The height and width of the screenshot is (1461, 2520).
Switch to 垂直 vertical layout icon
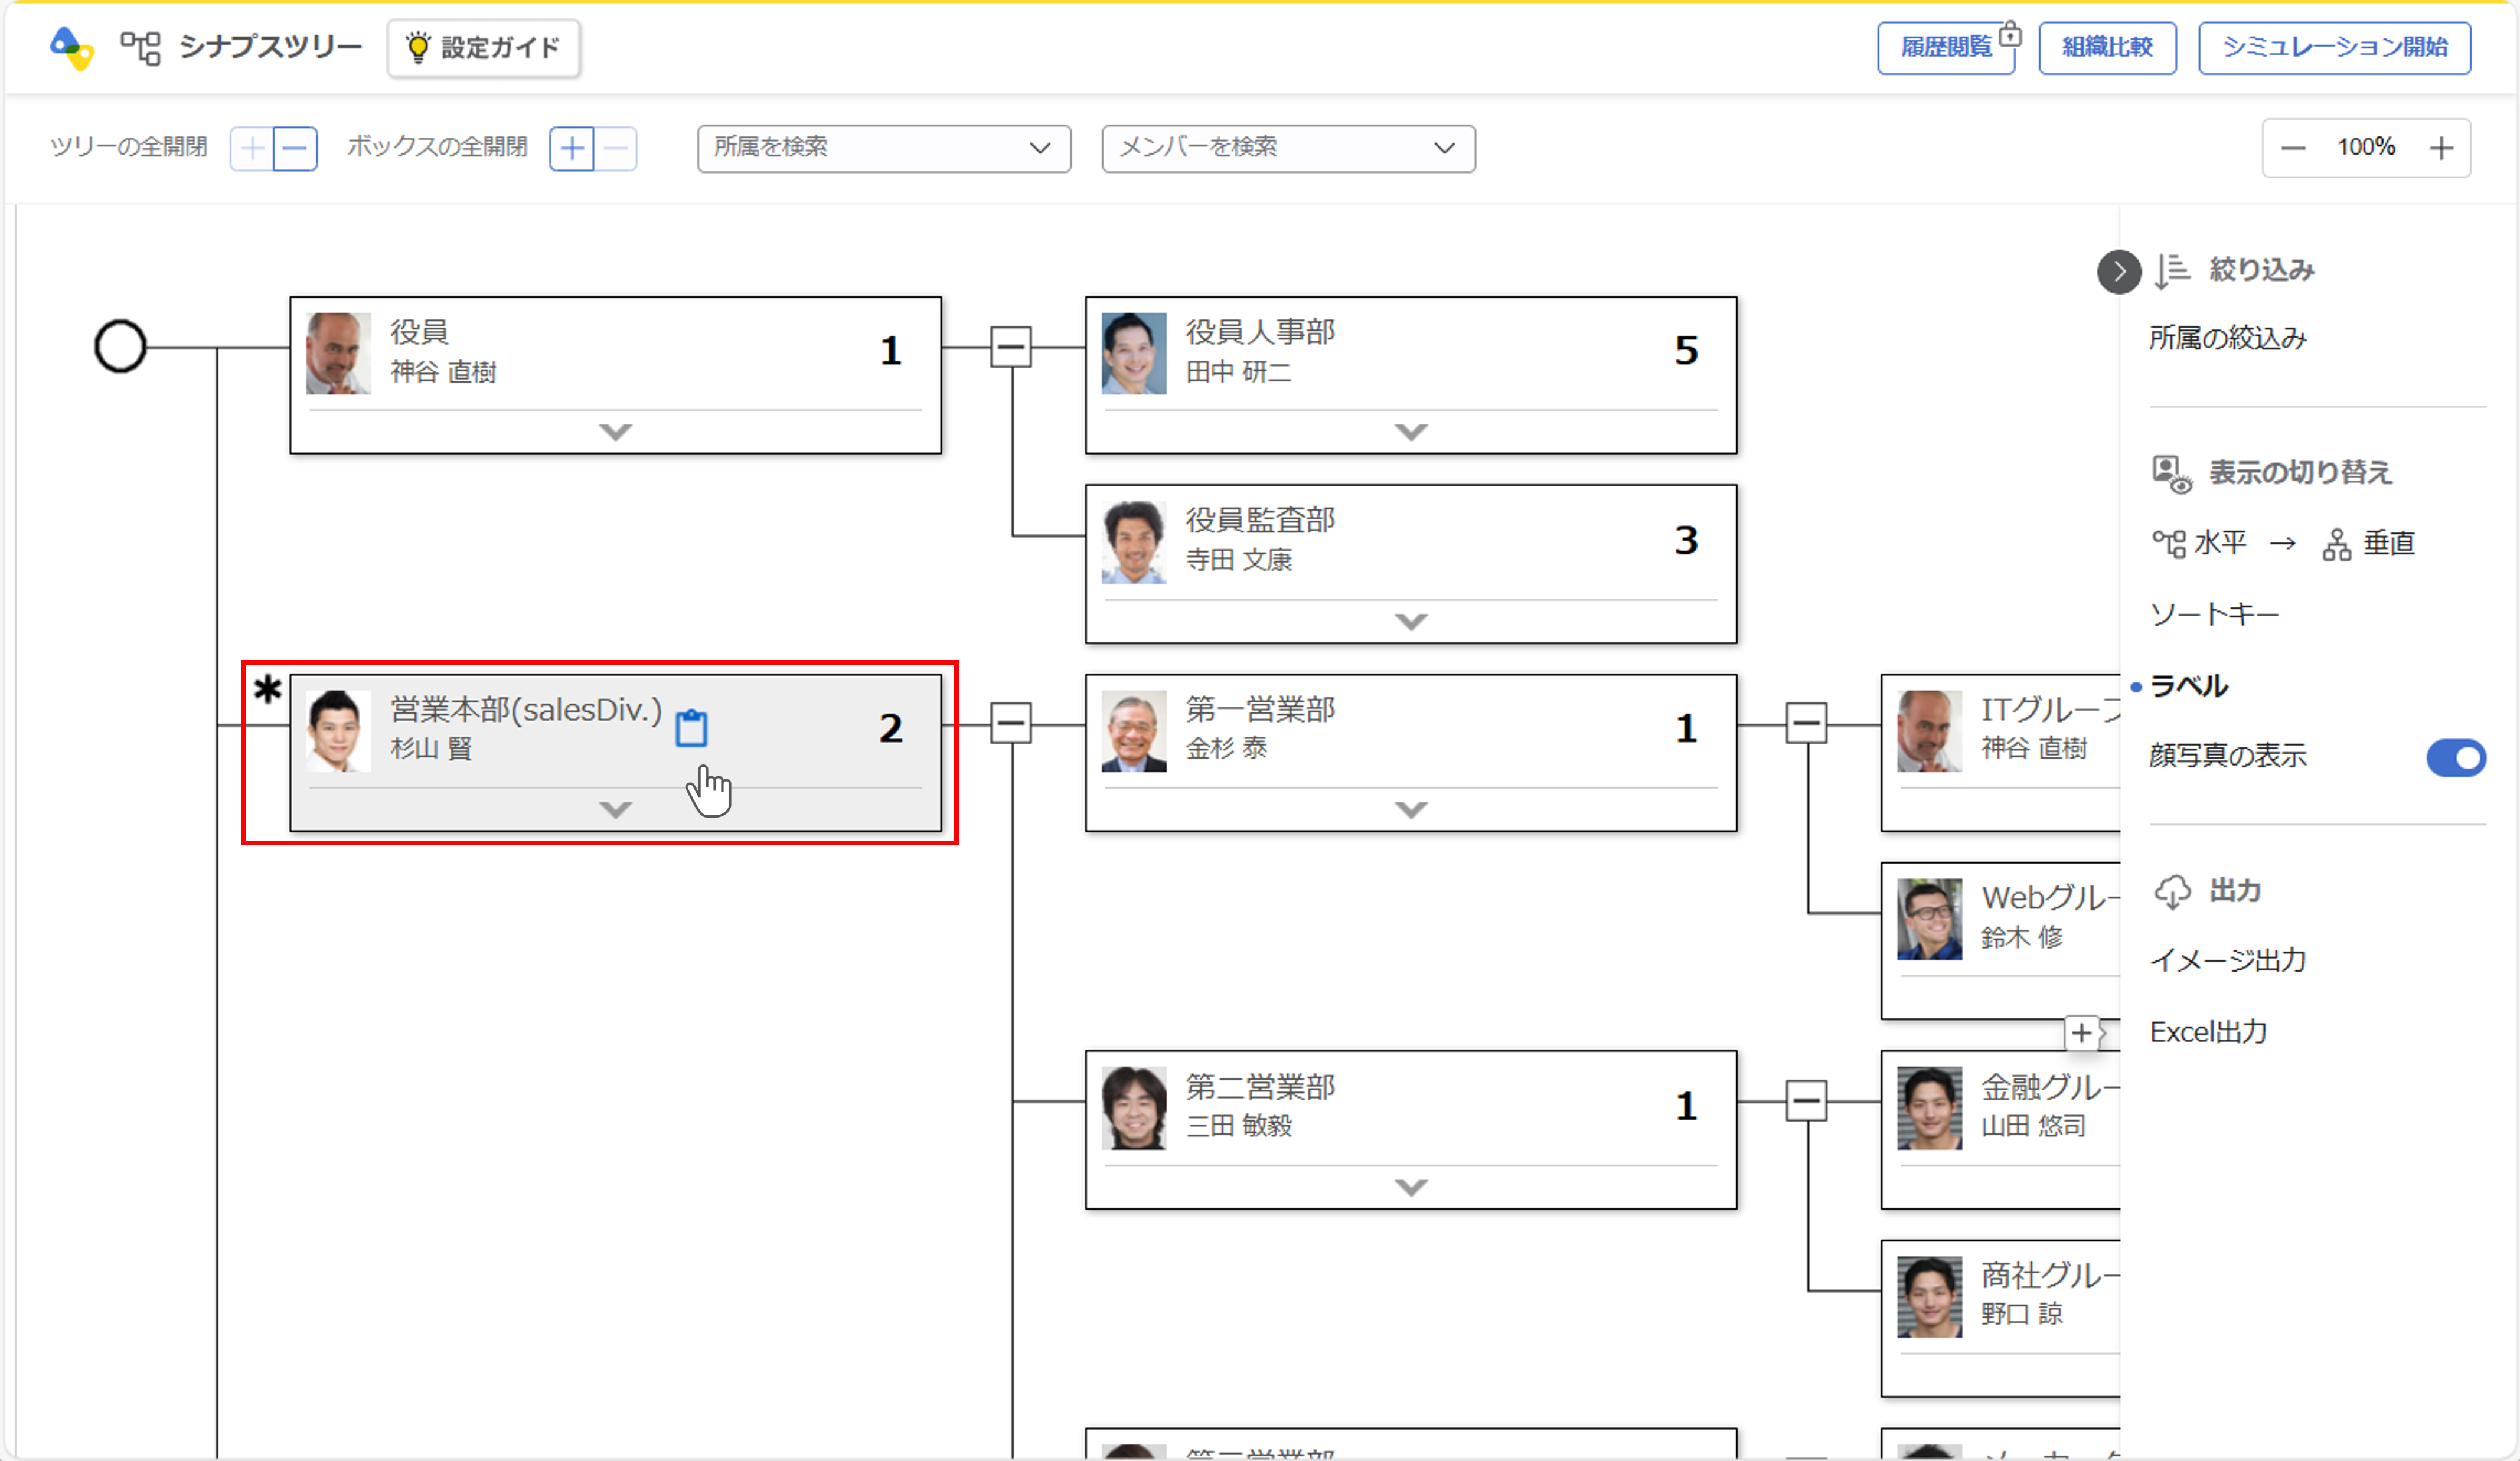[2336, 544]
